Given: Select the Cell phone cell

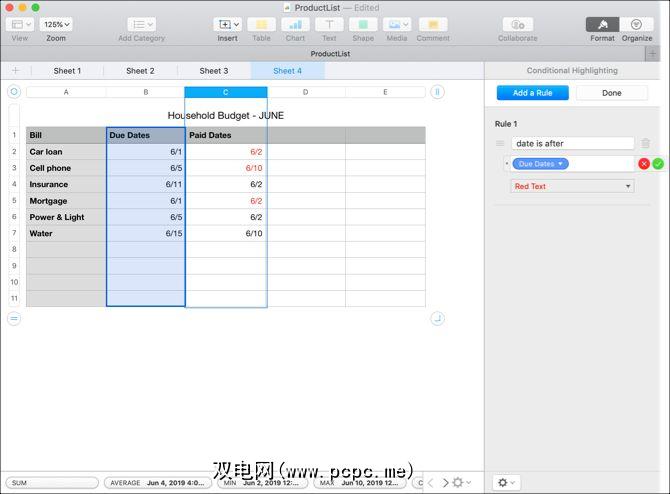Looking at the screenshot, I should point(66,168).
